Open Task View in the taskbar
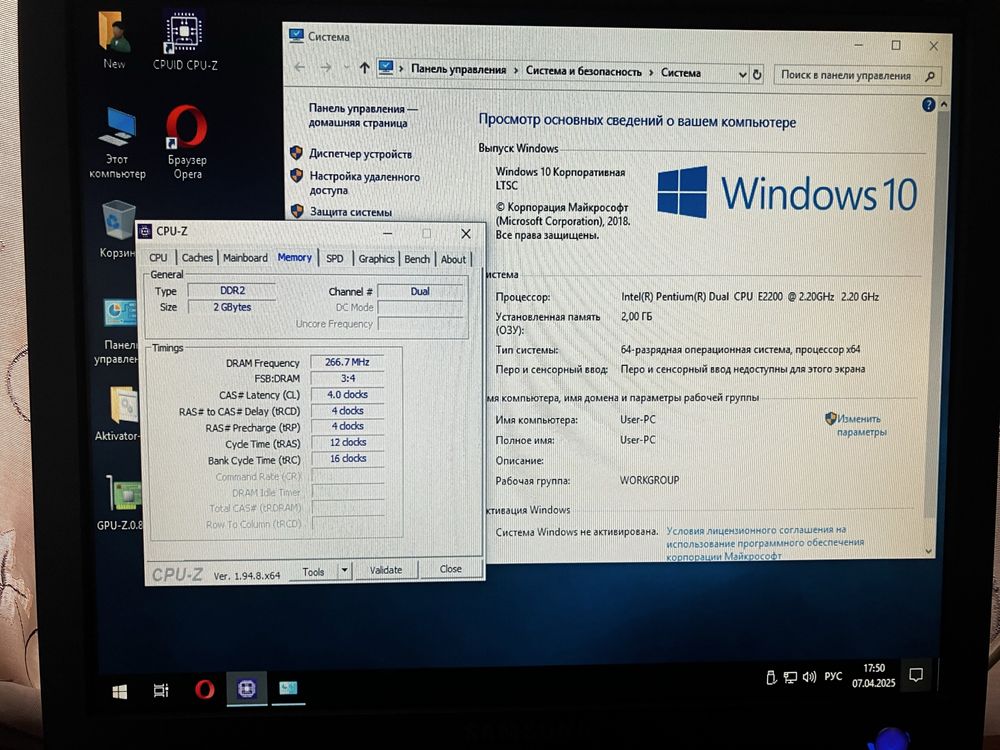The height and width of the screenshot is (750, 1000). (161, 691)
